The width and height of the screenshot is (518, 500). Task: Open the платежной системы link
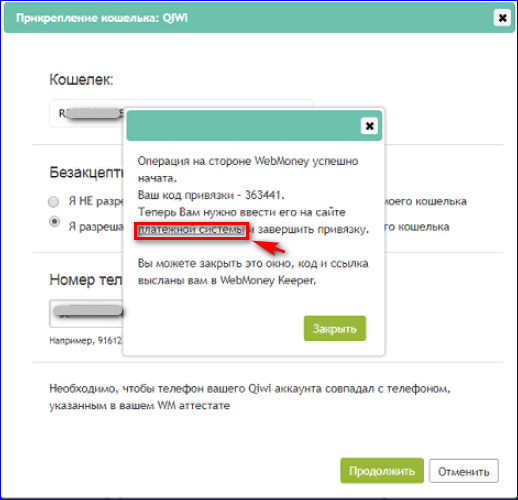point(191,230)
